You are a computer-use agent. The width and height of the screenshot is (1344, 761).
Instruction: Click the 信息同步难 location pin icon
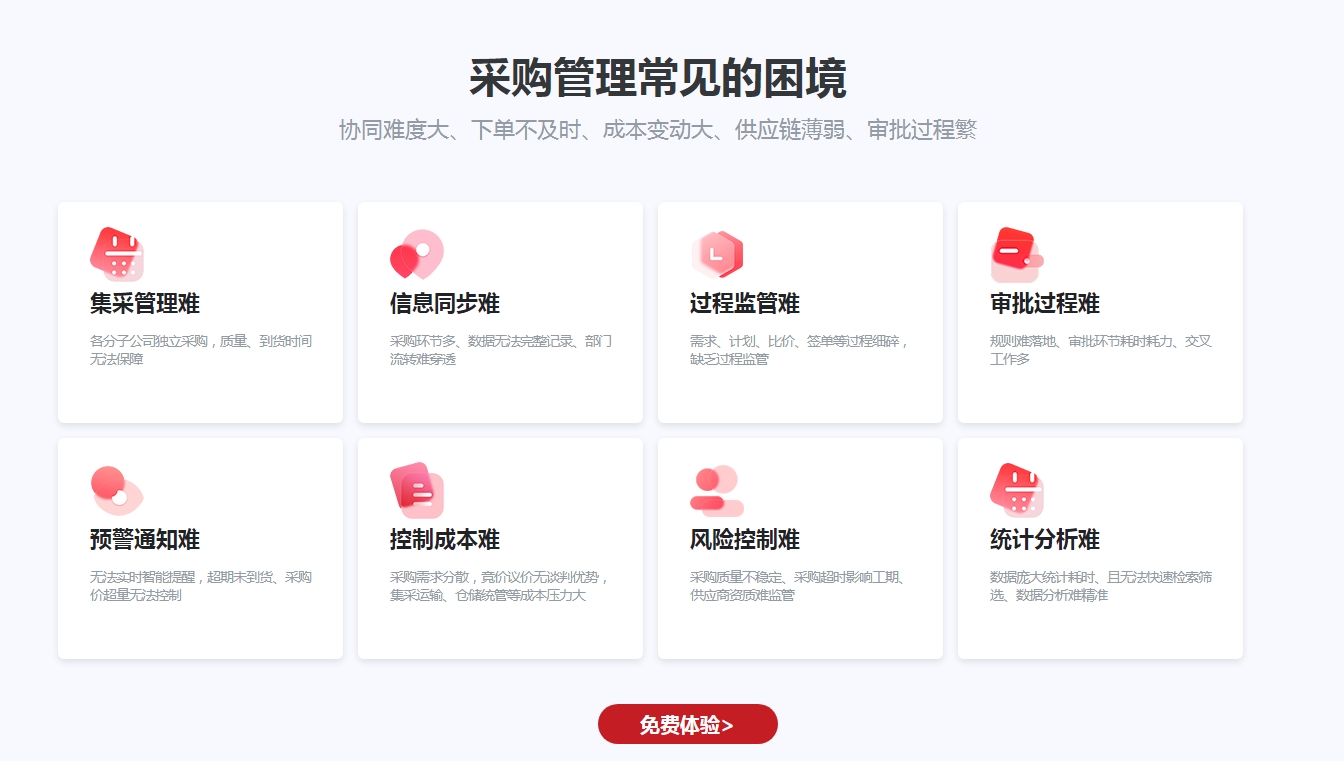(x=416, y=254)
